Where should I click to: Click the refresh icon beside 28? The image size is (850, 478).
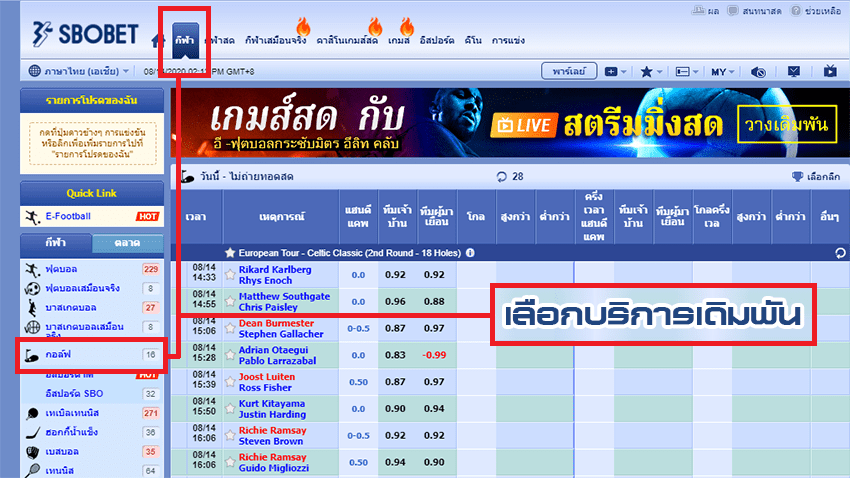pos(501,177)
